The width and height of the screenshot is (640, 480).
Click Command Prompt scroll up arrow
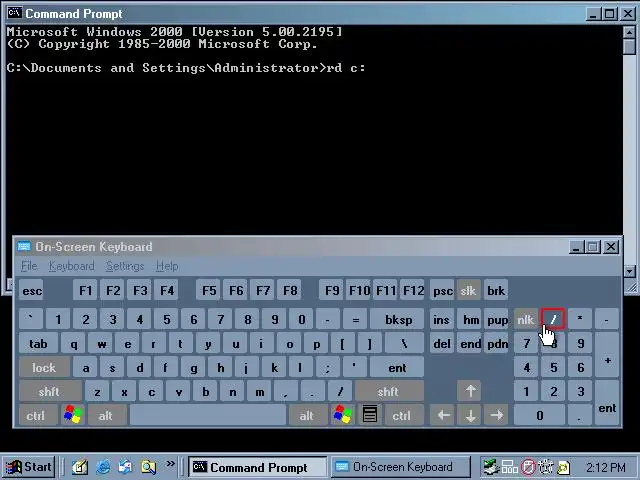(x=629, y=32)
